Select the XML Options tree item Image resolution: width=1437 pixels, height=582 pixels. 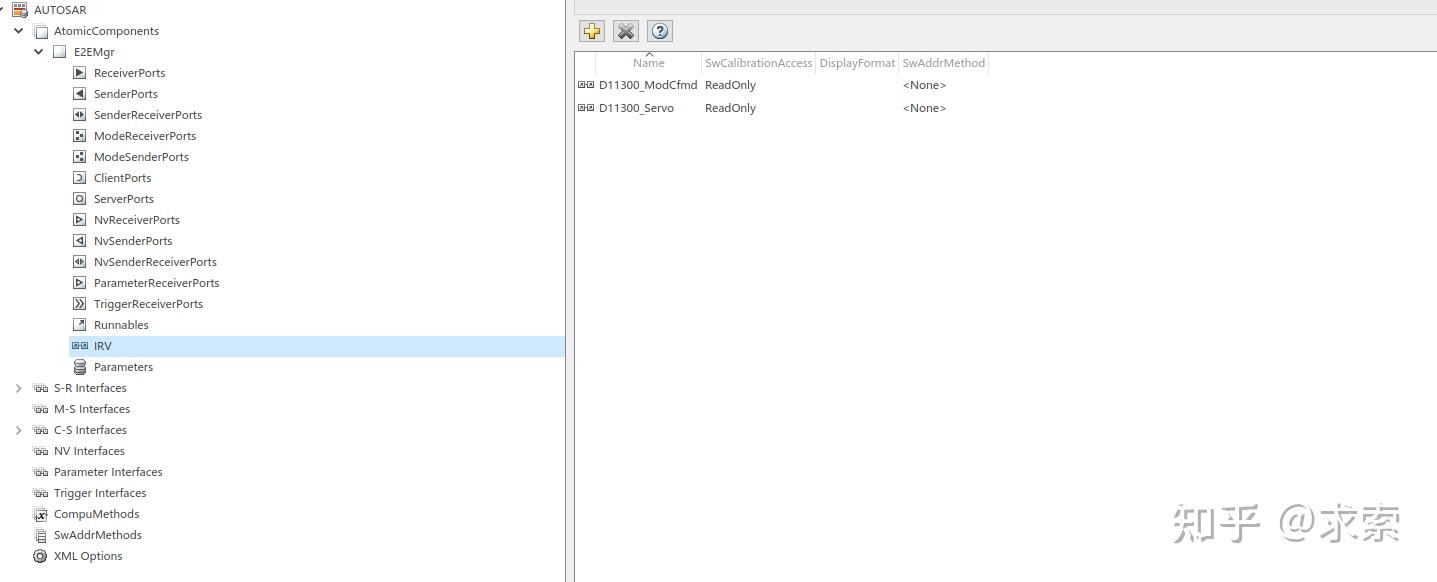(88, 556)
